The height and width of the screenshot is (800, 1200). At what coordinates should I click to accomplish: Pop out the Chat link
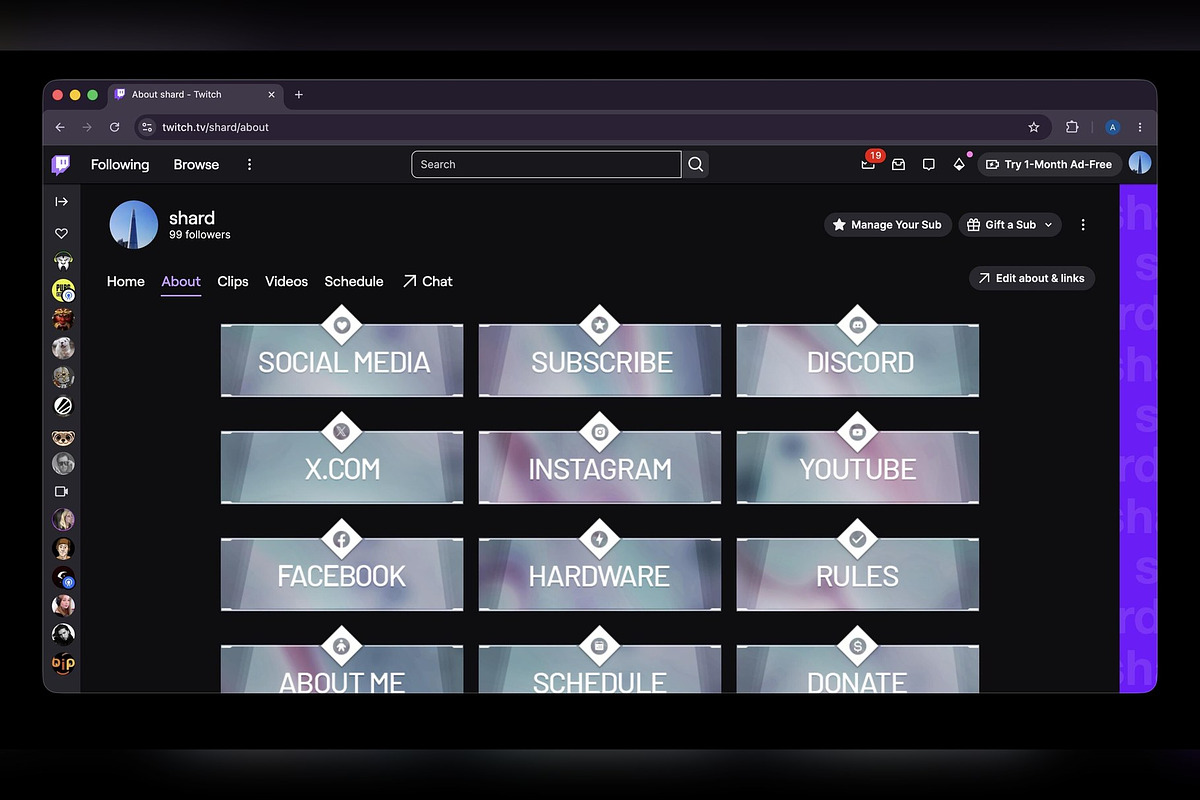[428, 281]
